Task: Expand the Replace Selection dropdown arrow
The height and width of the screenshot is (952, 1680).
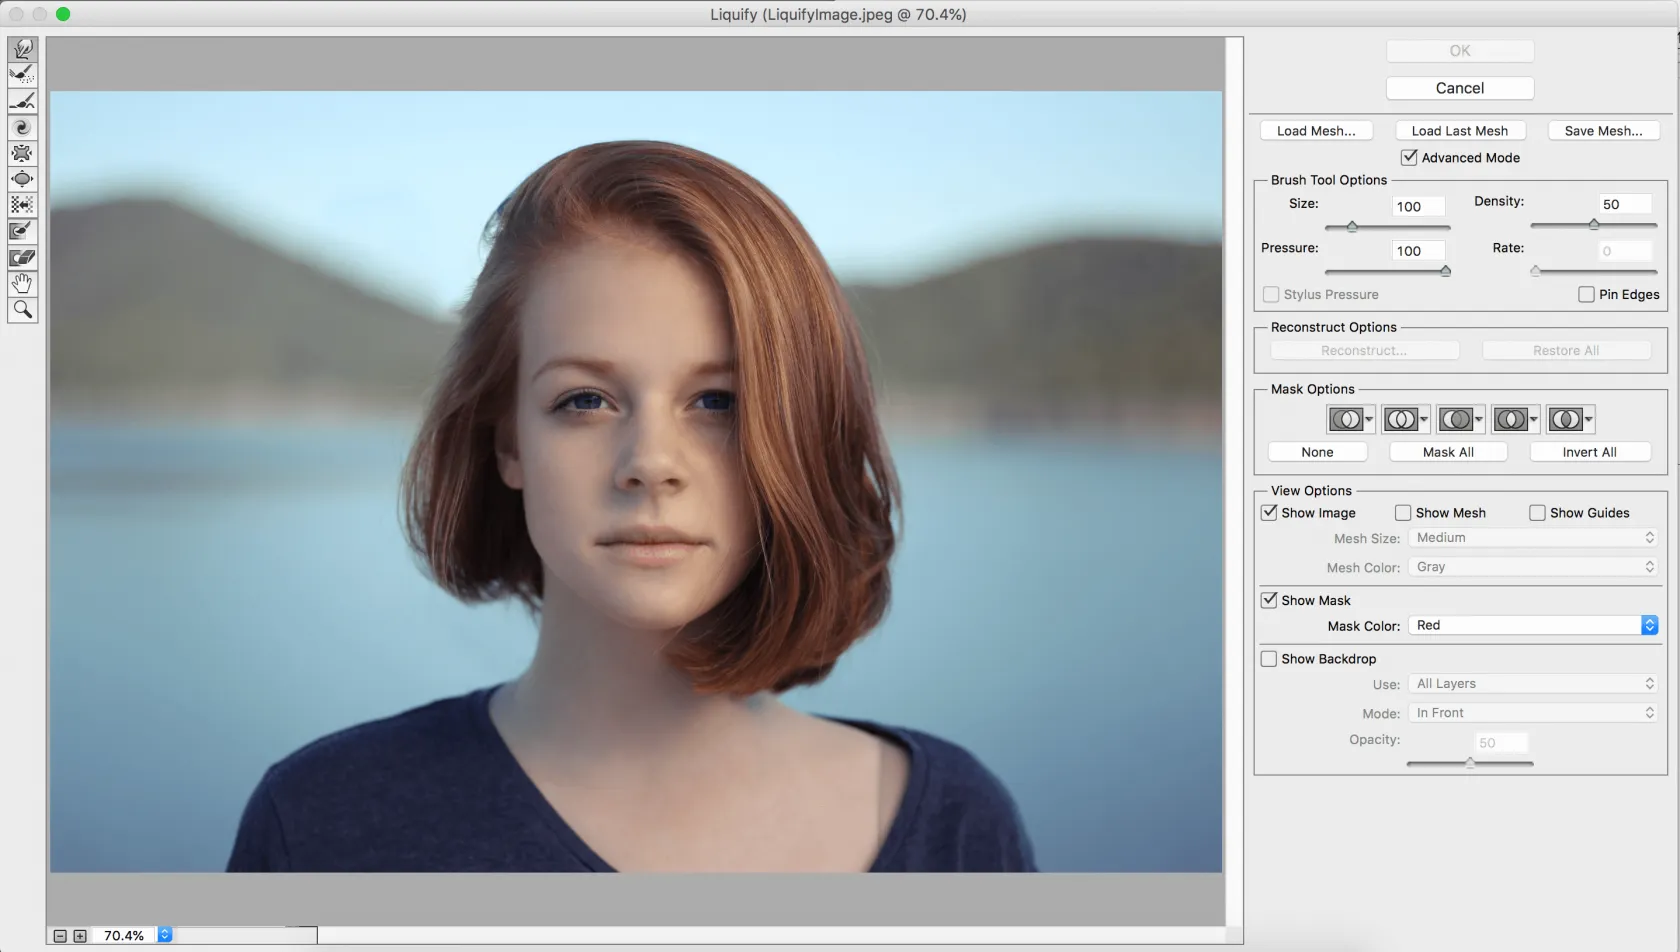Action: 1369,420
